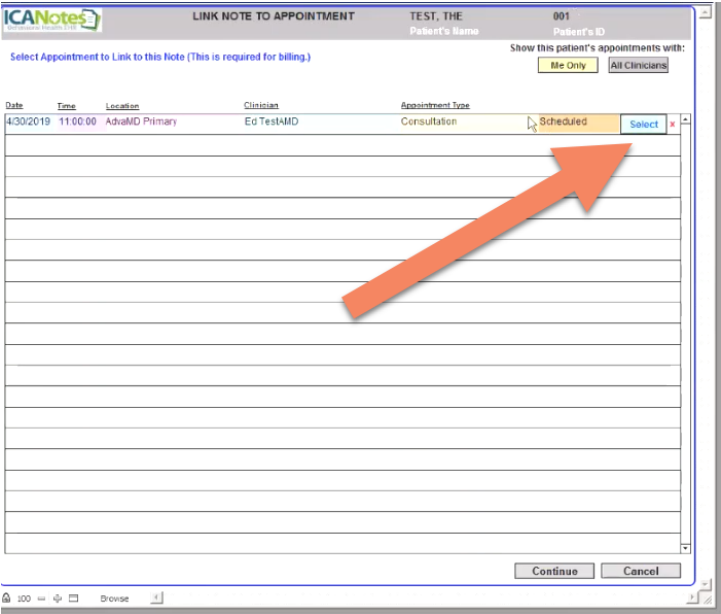Open the Browse mode popup menu
The image size is (721, 614).
pos(114,598)
